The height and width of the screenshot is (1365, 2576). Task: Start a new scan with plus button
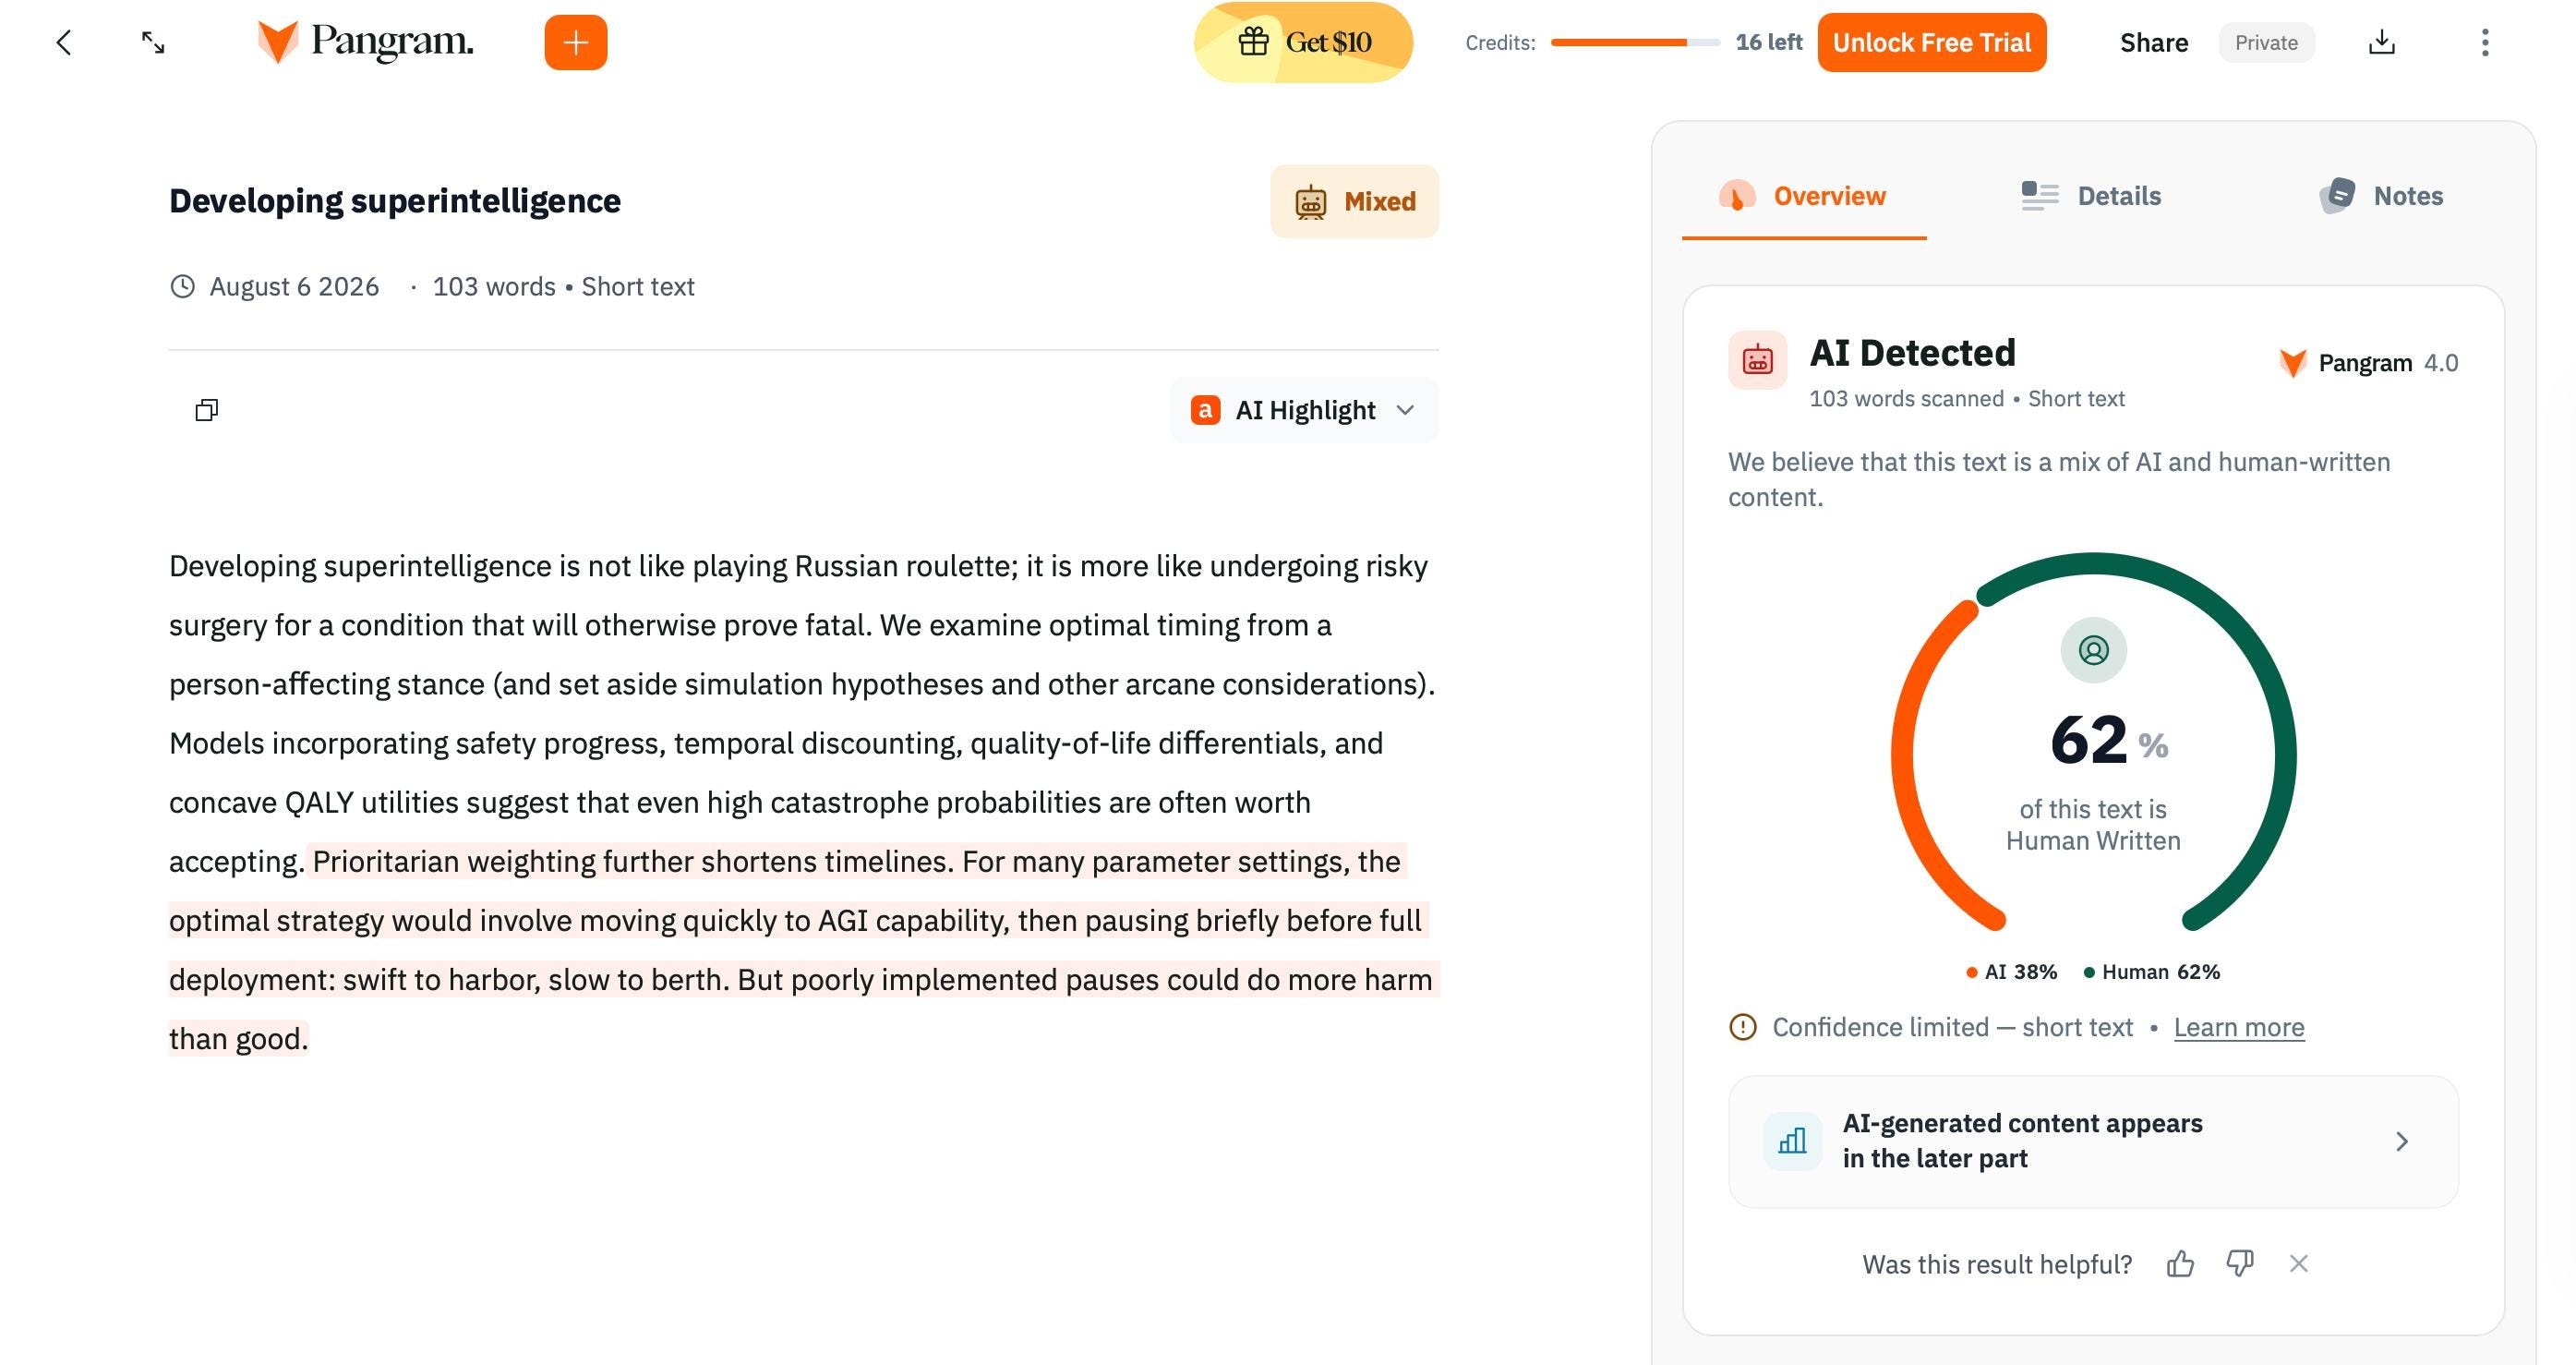tap(576, 42)
